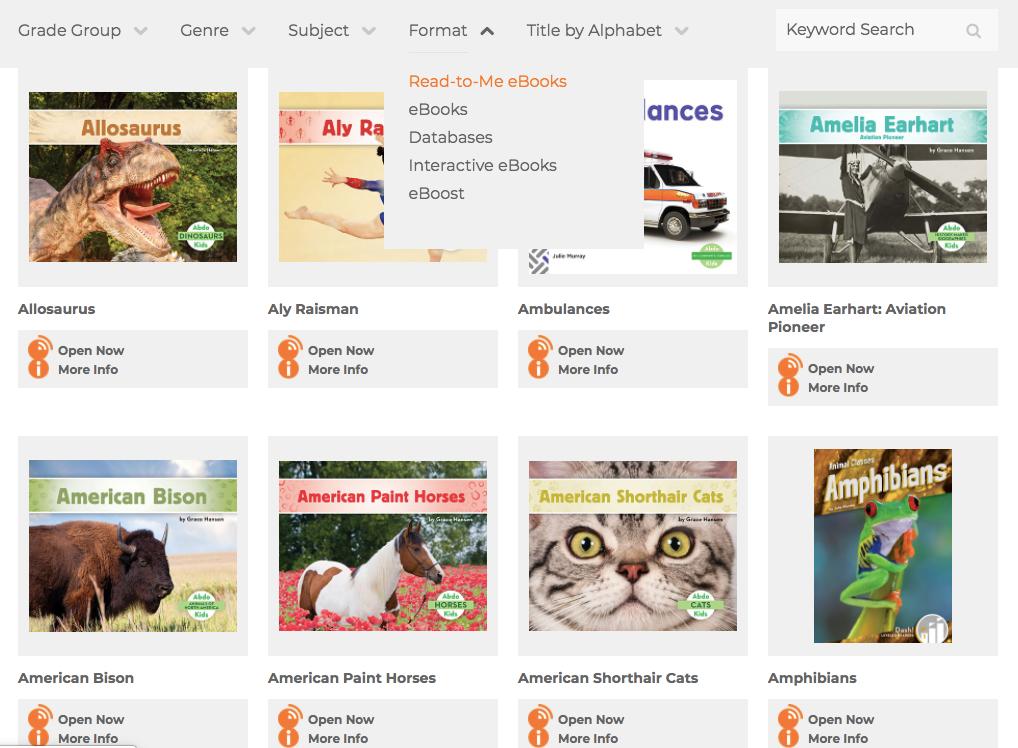1018x748 pixels.
Task: Type in the Keyword Search field
Action: click(865, 30)
